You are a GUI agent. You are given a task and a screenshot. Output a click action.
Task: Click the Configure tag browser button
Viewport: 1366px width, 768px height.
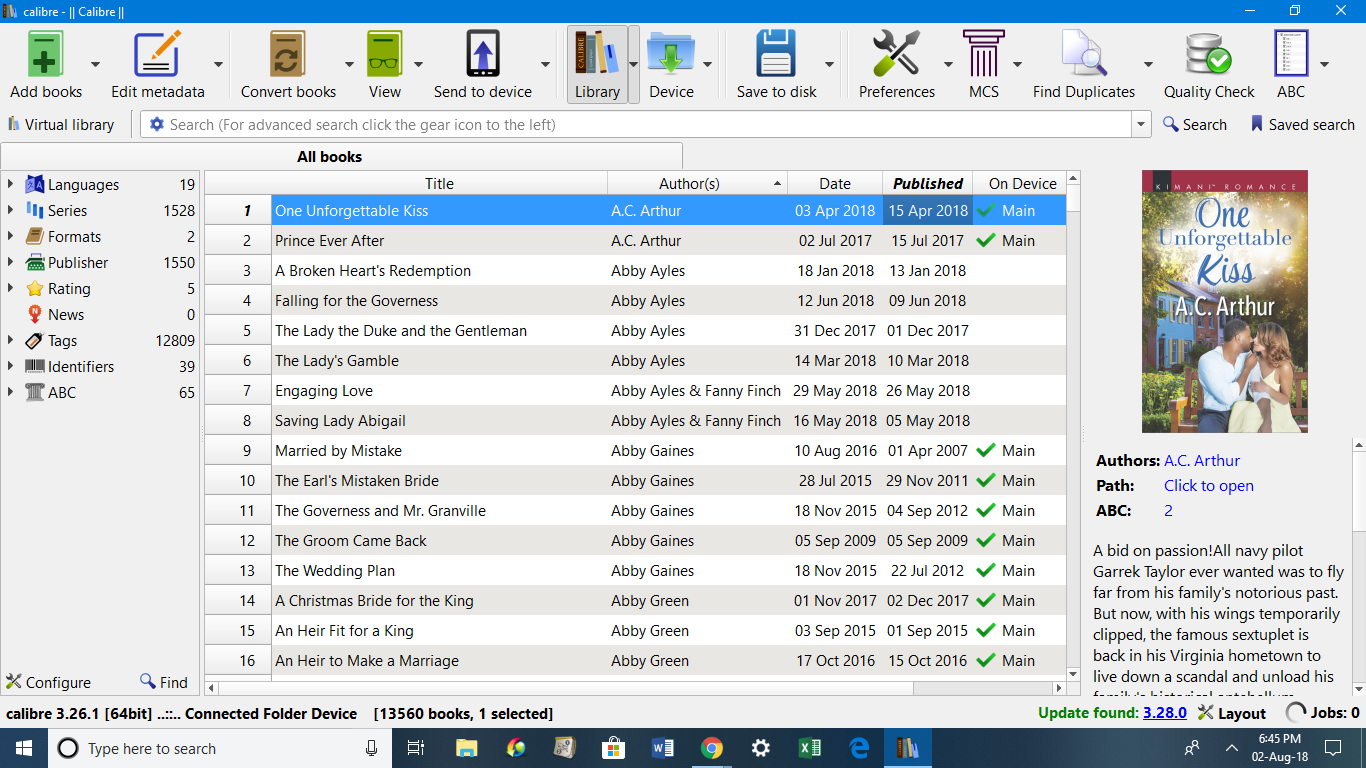tap(48, 682)
